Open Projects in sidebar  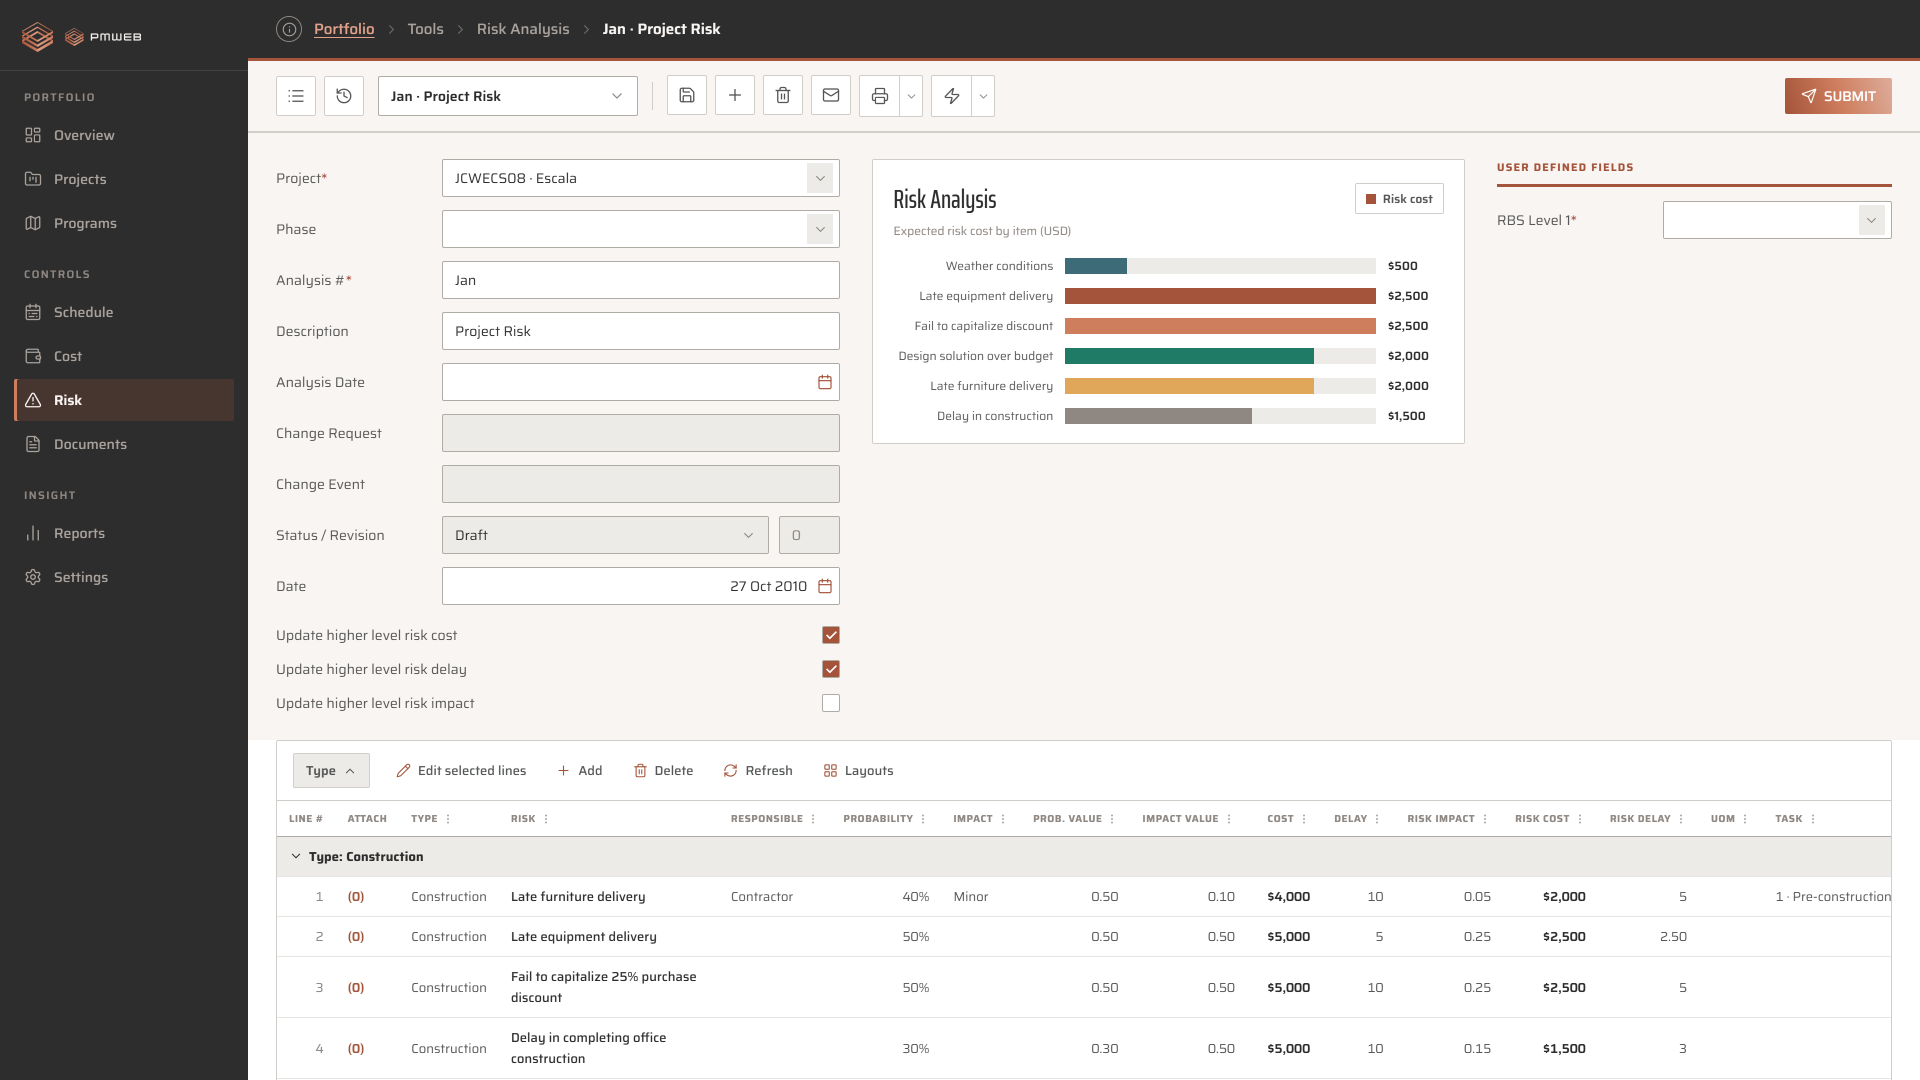click(x=124, y=179)
